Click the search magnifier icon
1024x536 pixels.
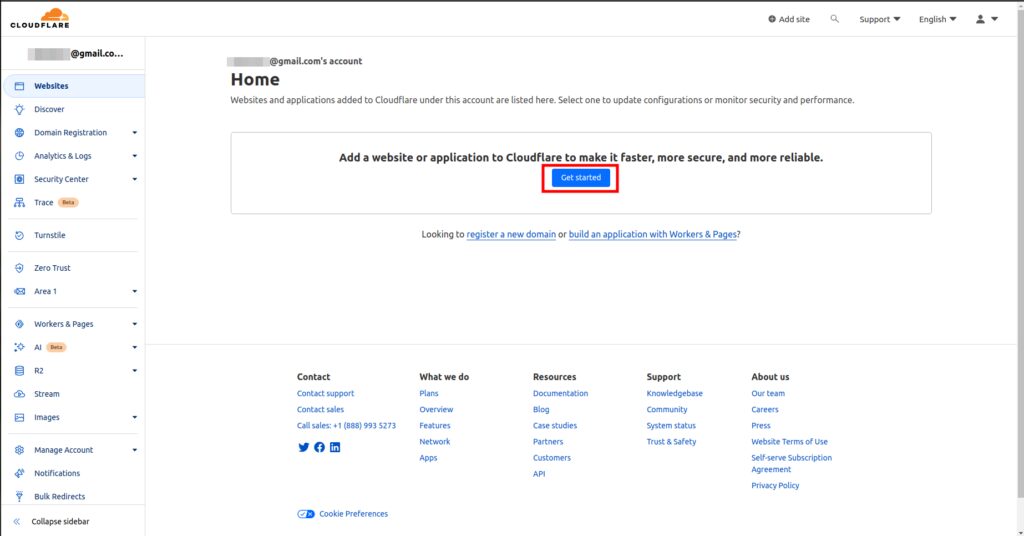(835, 19)
